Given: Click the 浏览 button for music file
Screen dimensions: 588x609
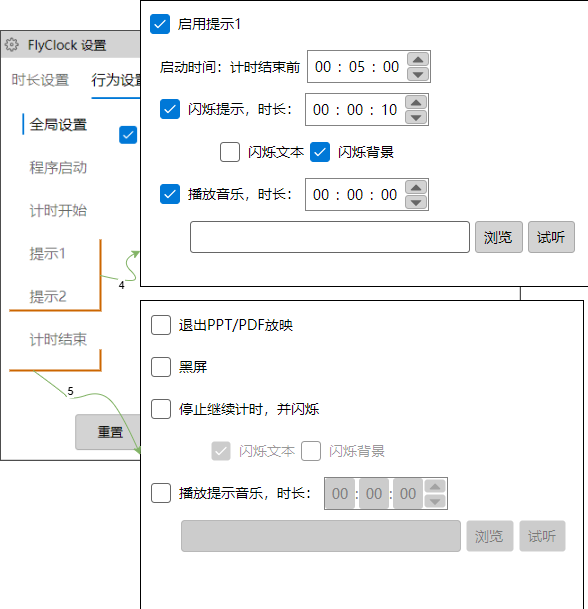Looking at the screenshot, I should (x=499, y=237).
